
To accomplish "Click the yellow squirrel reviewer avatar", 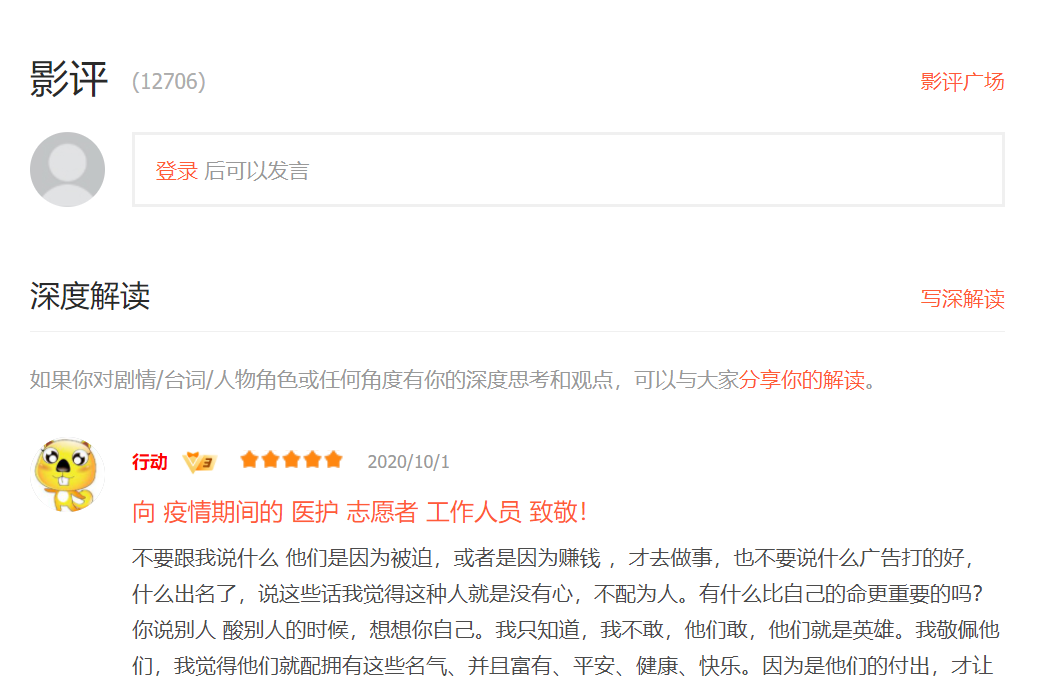I will (x=67, y=475).
